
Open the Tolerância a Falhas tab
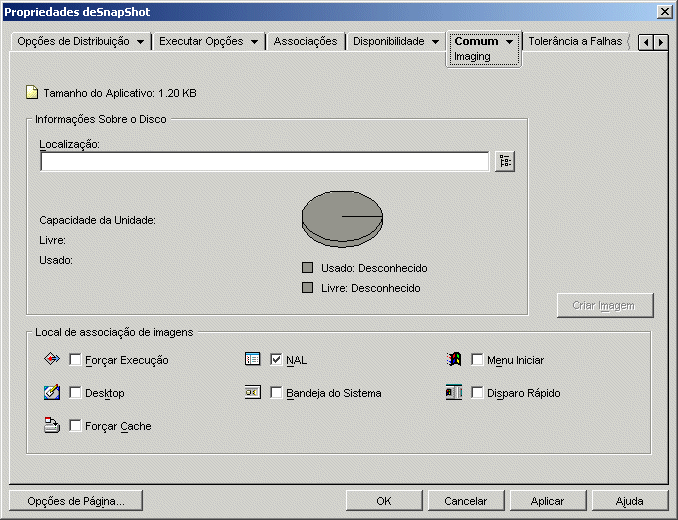[x=575, y=41]
